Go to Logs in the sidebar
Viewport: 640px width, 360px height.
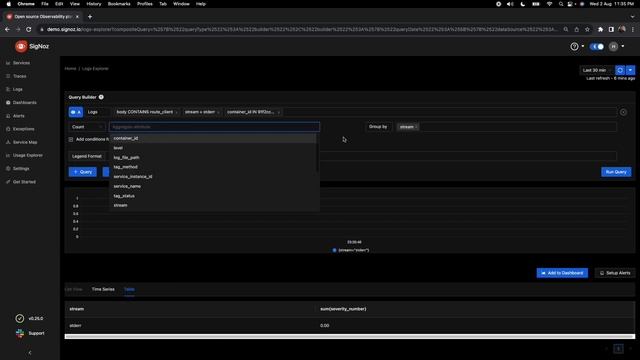point(18,89)
